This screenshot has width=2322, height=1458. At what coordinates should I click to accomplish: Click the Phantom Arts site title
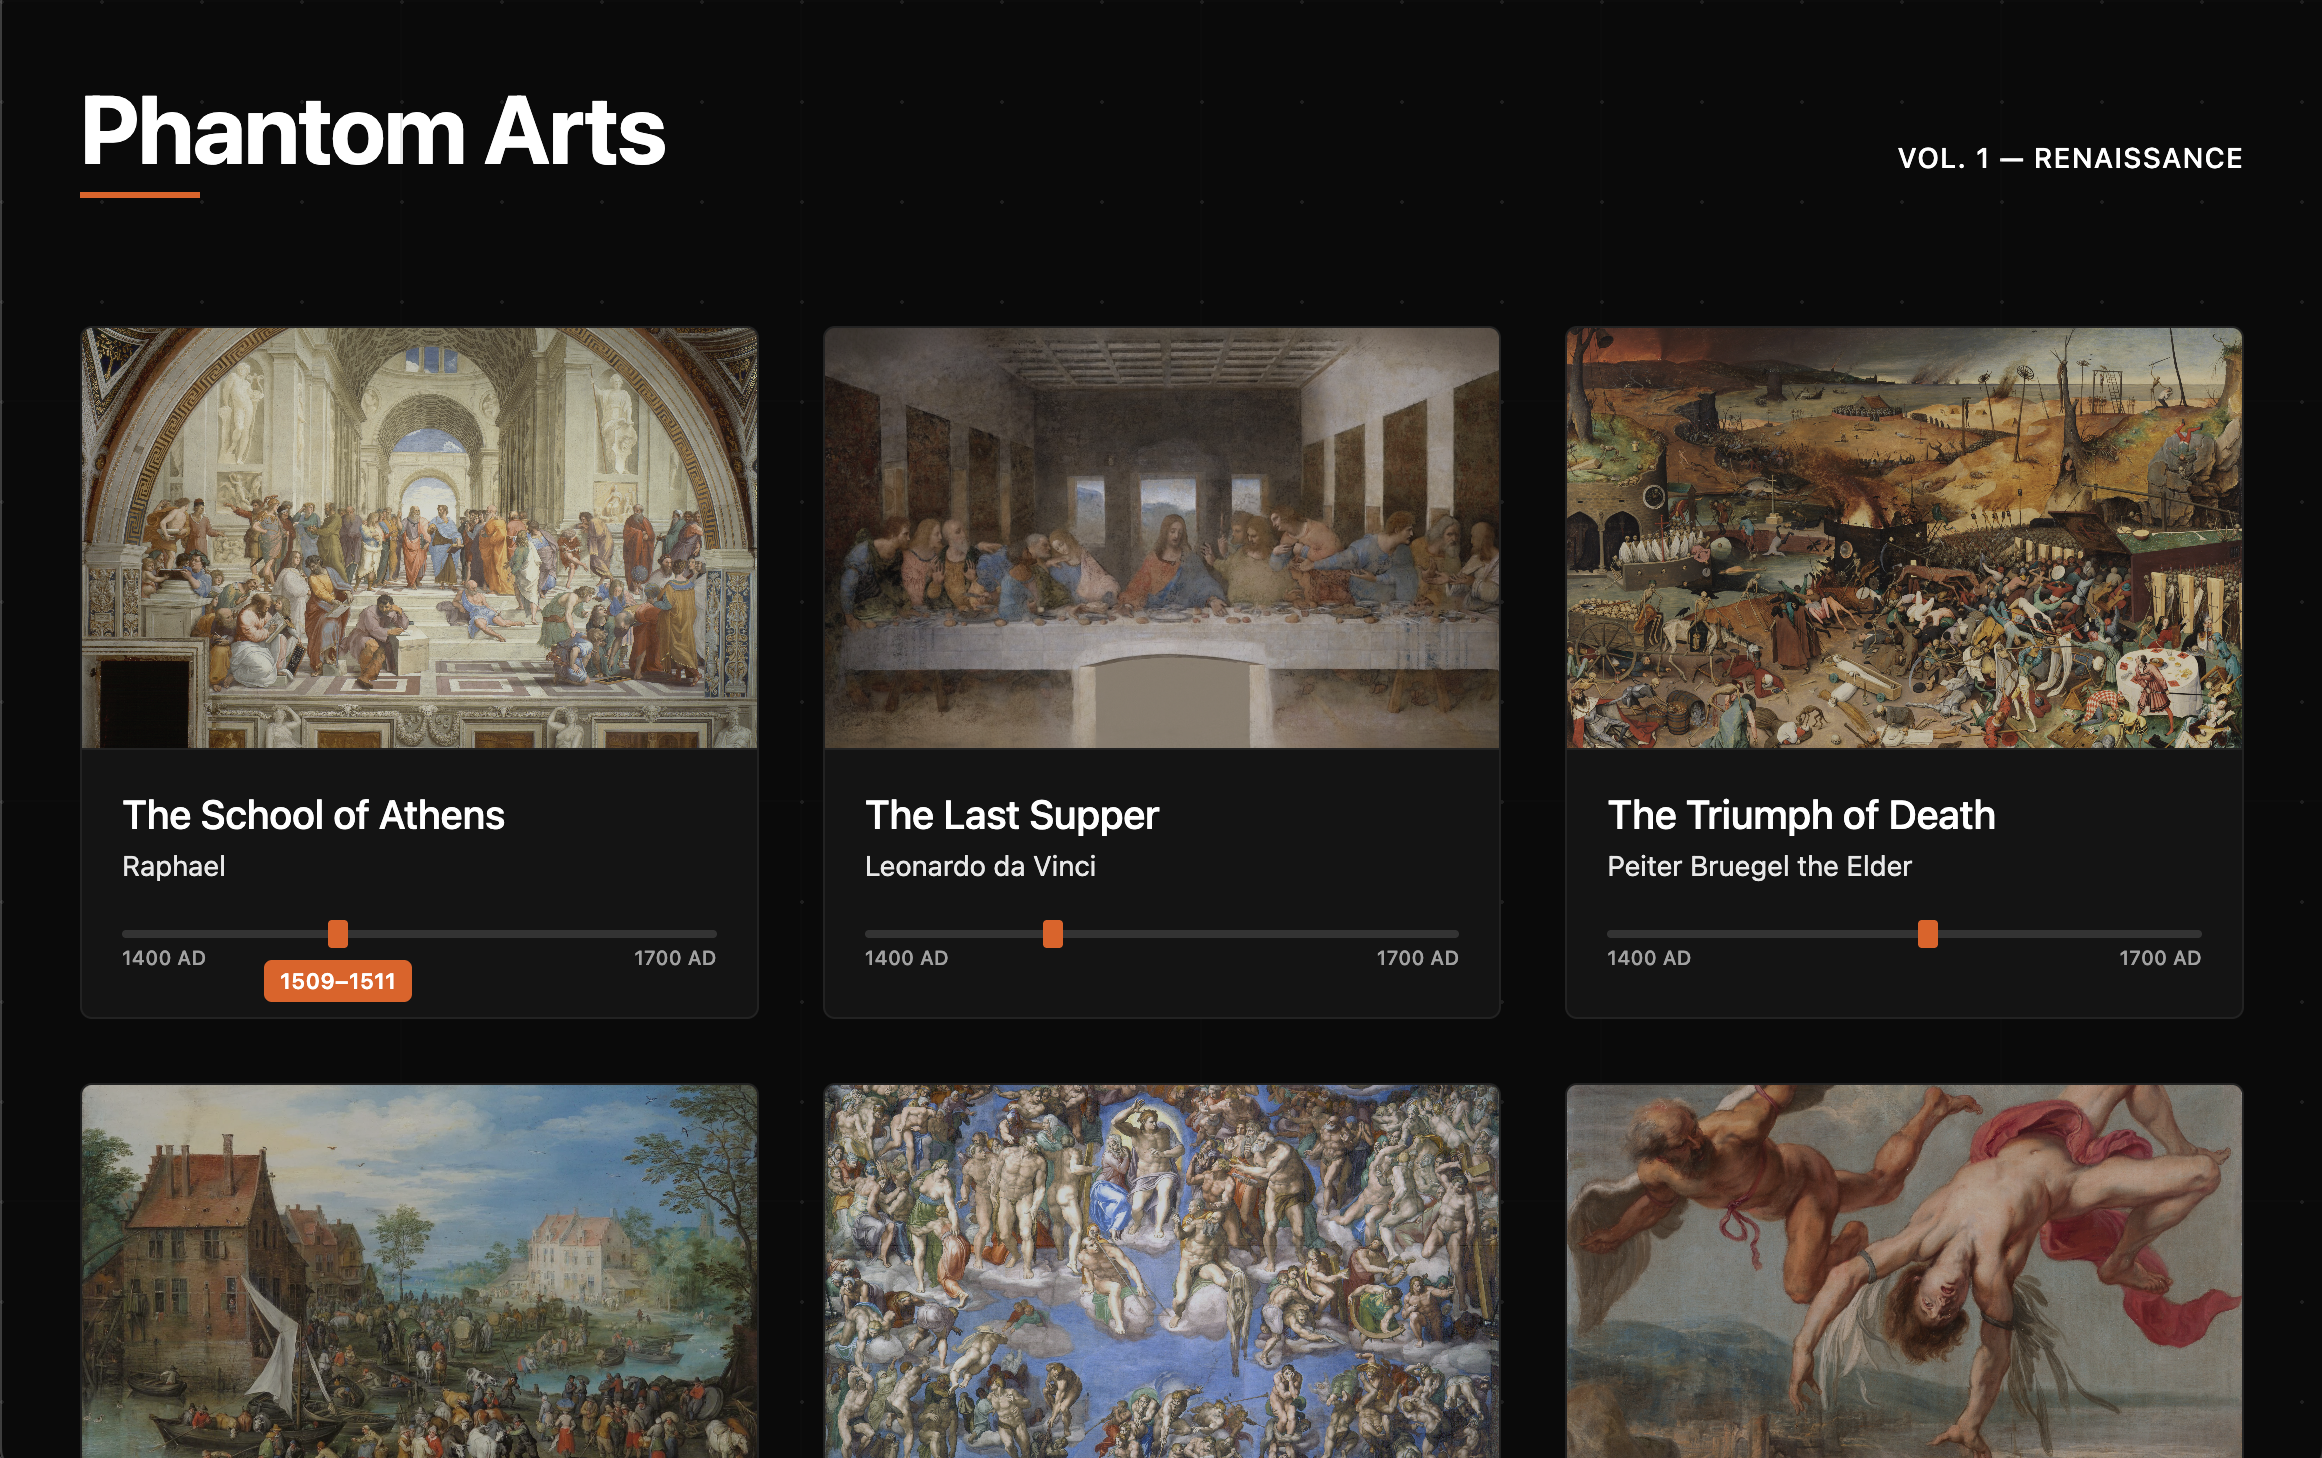(x=373, y=132)
